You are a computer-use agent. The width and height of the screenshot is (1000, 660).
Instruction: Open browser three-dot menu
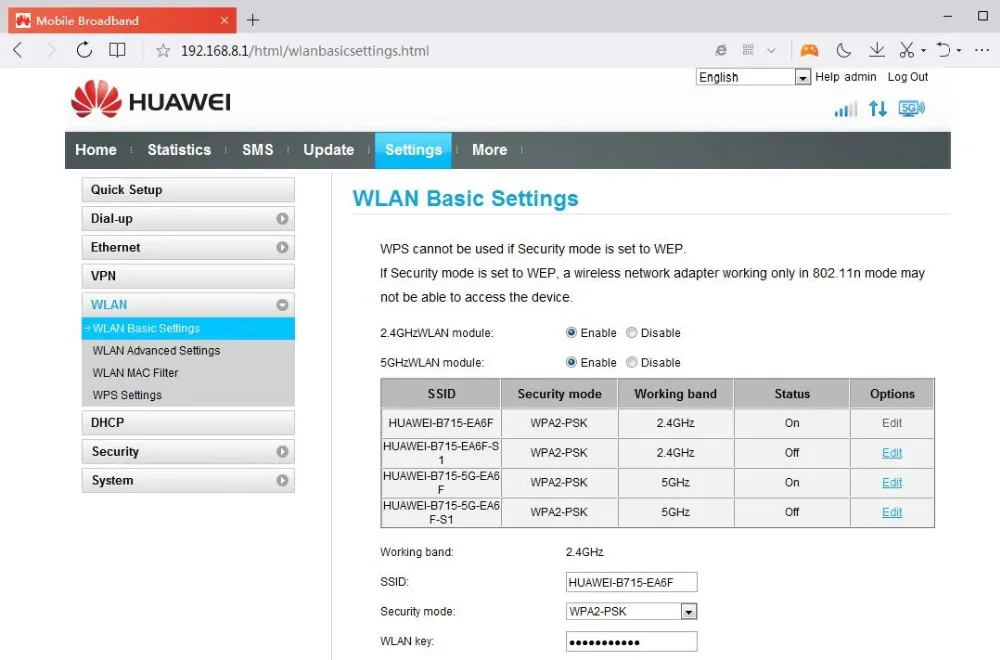[982, 50]
